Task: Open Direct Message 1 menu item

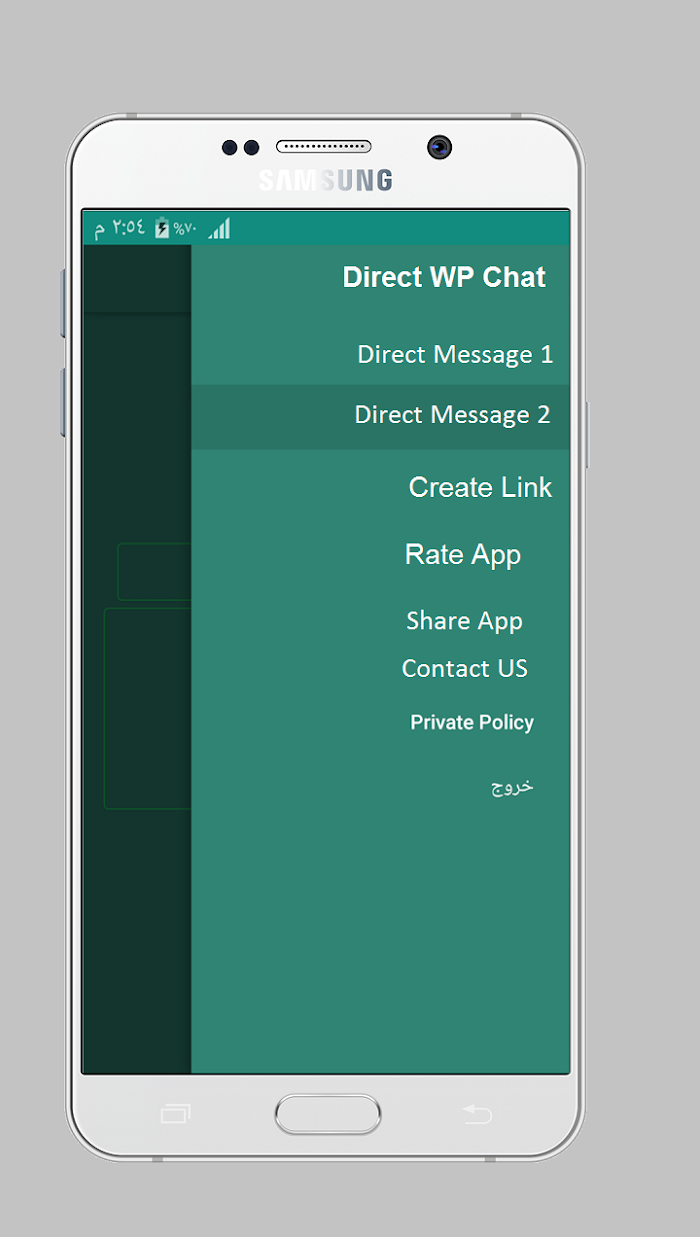Action: pos(455,355)
